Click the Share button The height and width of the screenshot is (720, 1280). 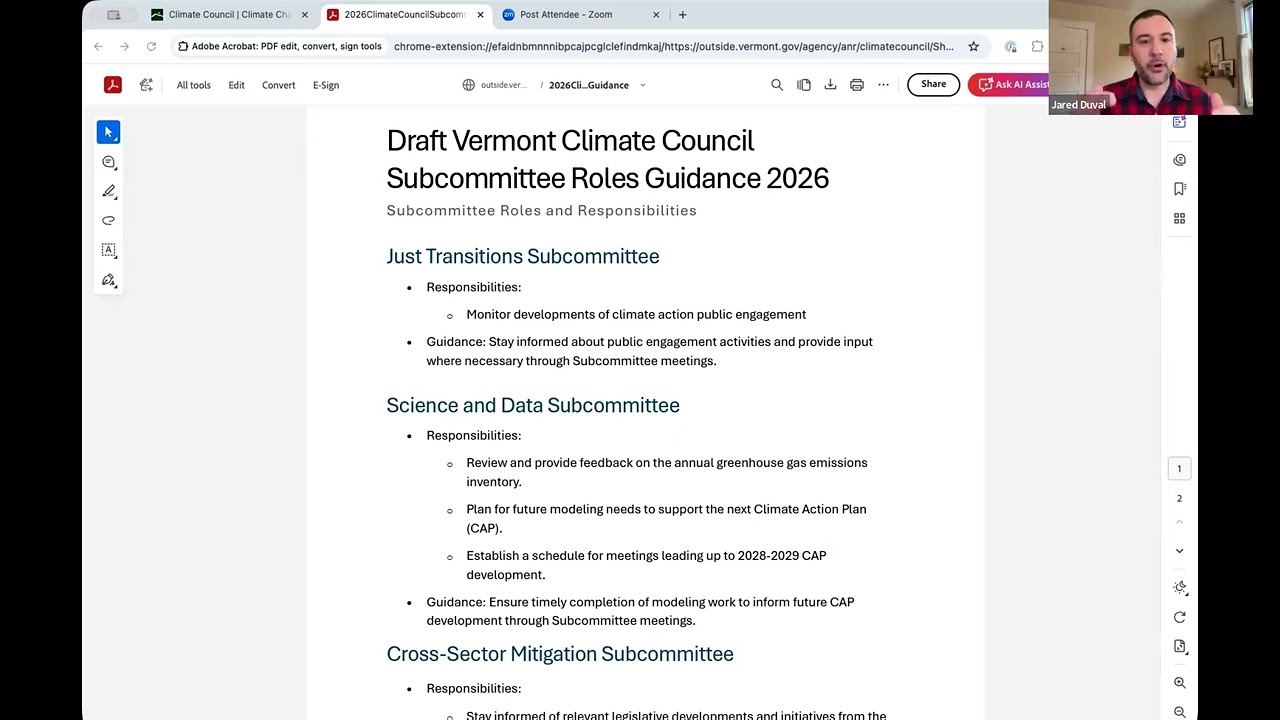point(933,84)
